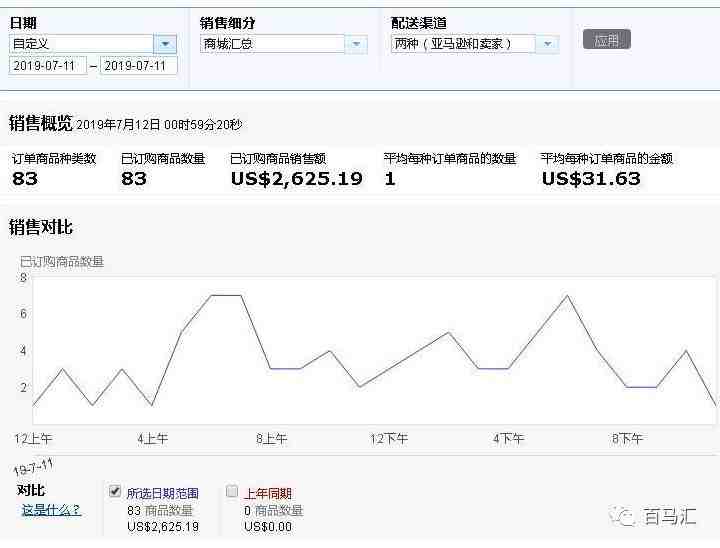Click the 平均每种订单商品的数量 label

450,159
